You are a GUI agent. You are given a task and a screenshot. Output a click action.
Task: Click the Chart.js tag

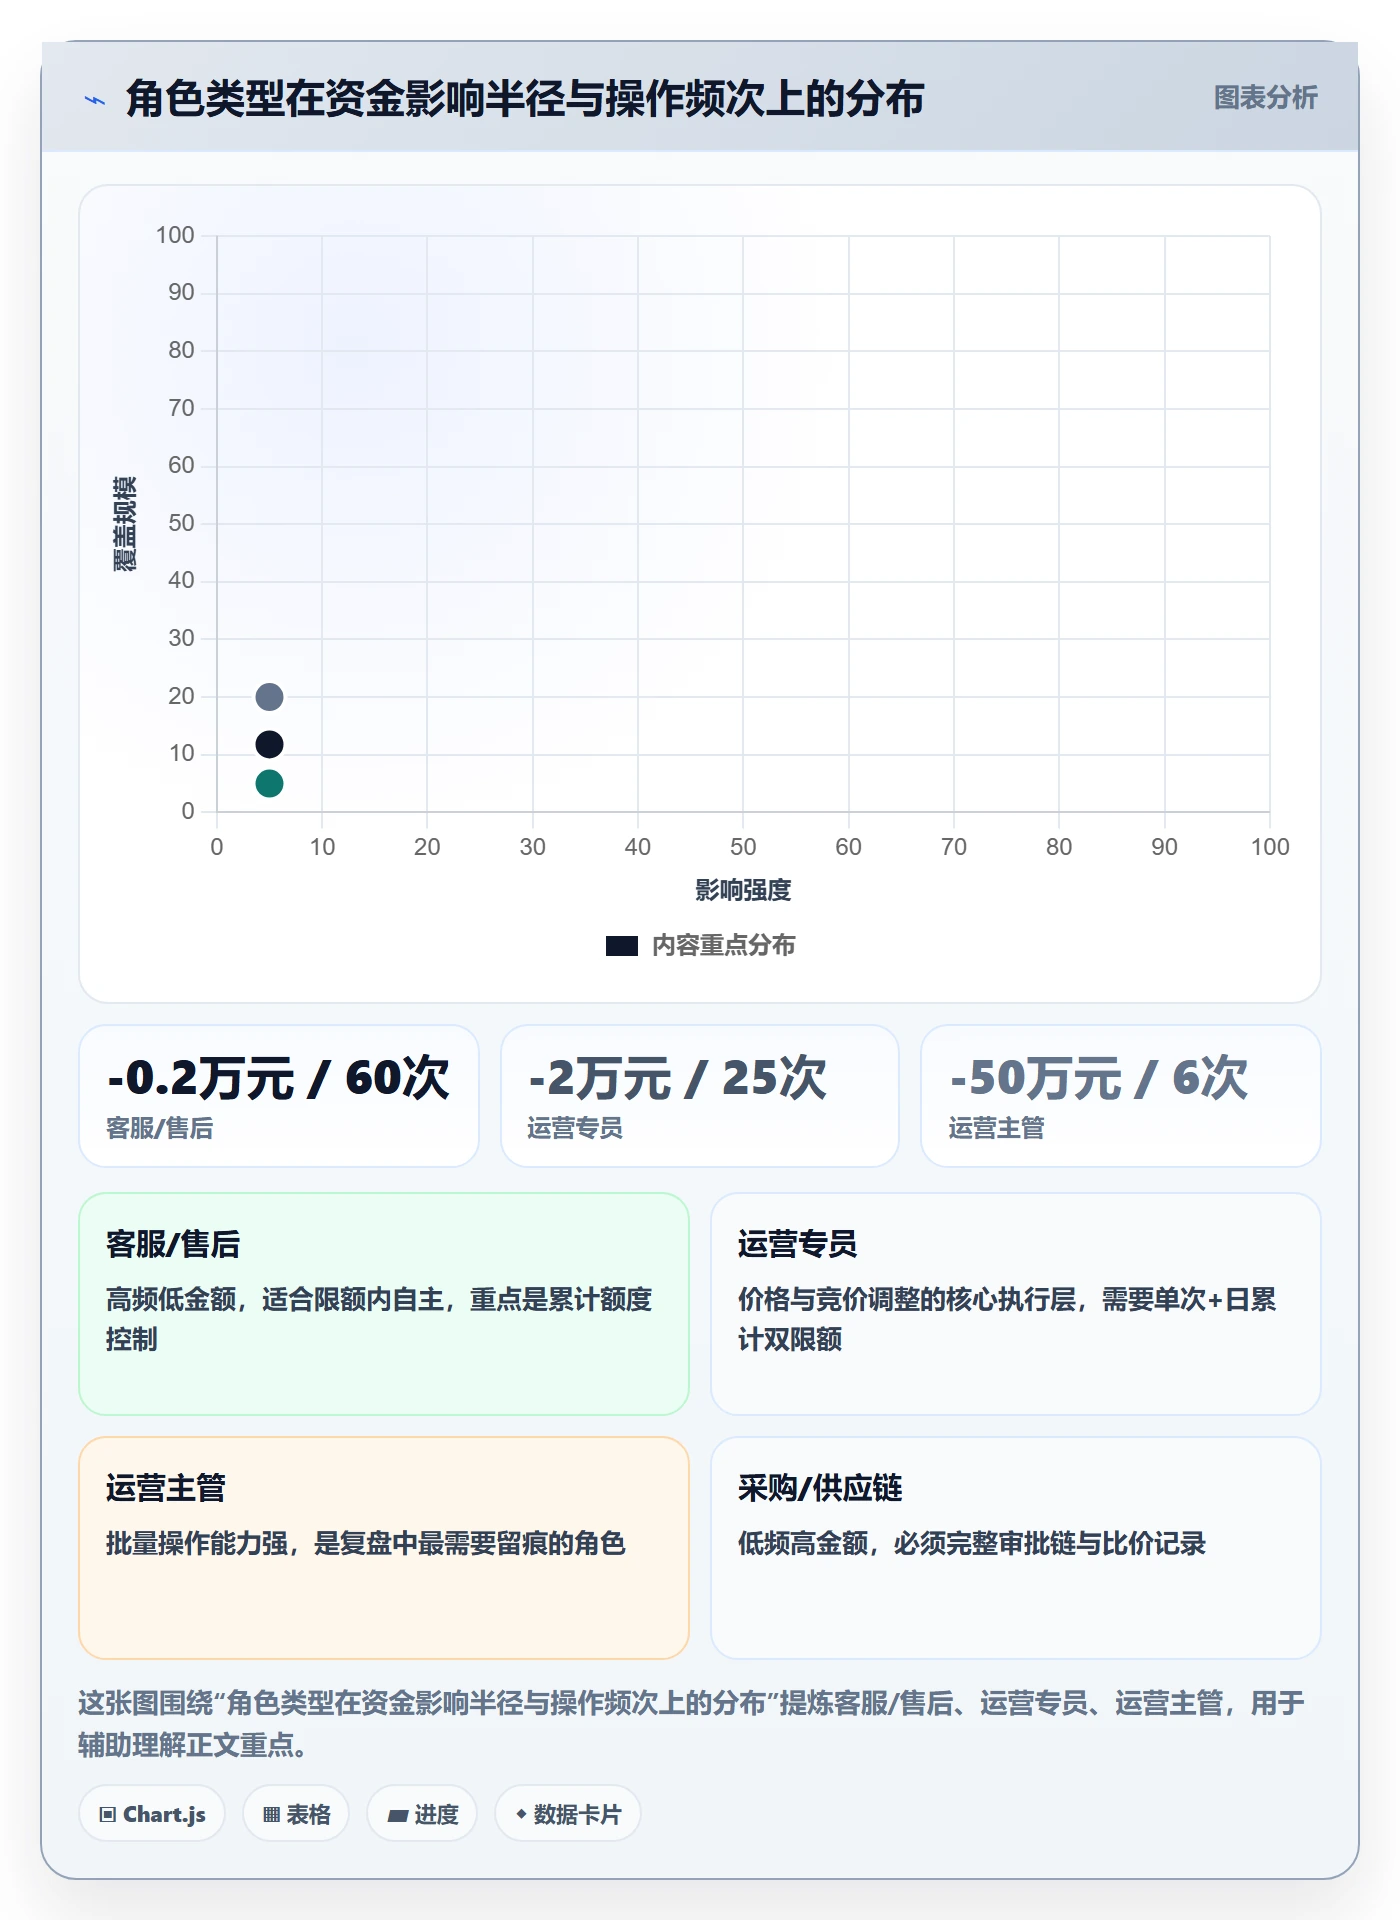(x=152, y=1814)
